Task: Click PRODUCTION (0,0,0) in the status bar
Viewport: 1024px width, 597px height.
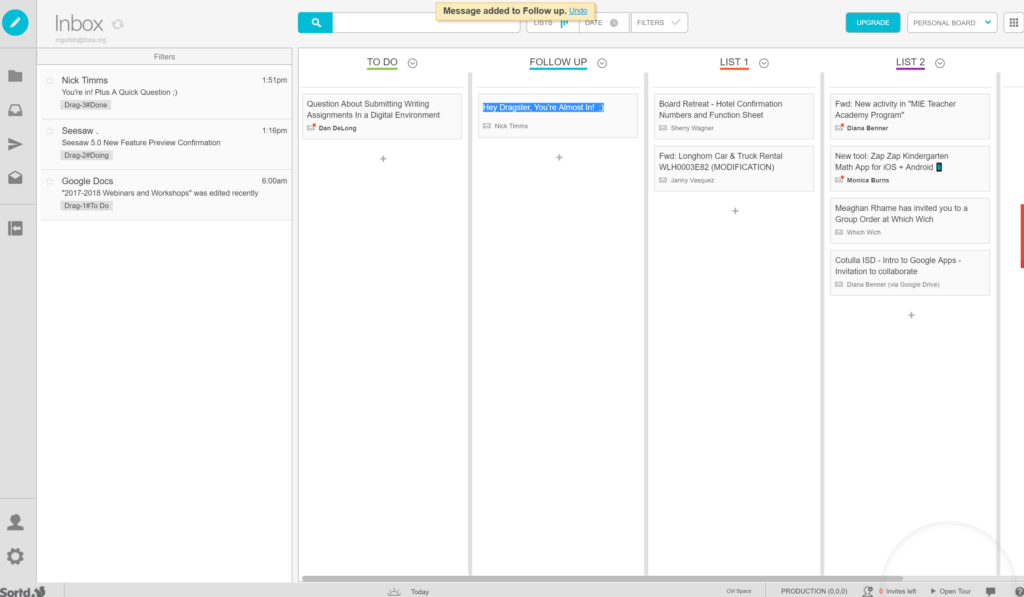Action: point(814,591)
